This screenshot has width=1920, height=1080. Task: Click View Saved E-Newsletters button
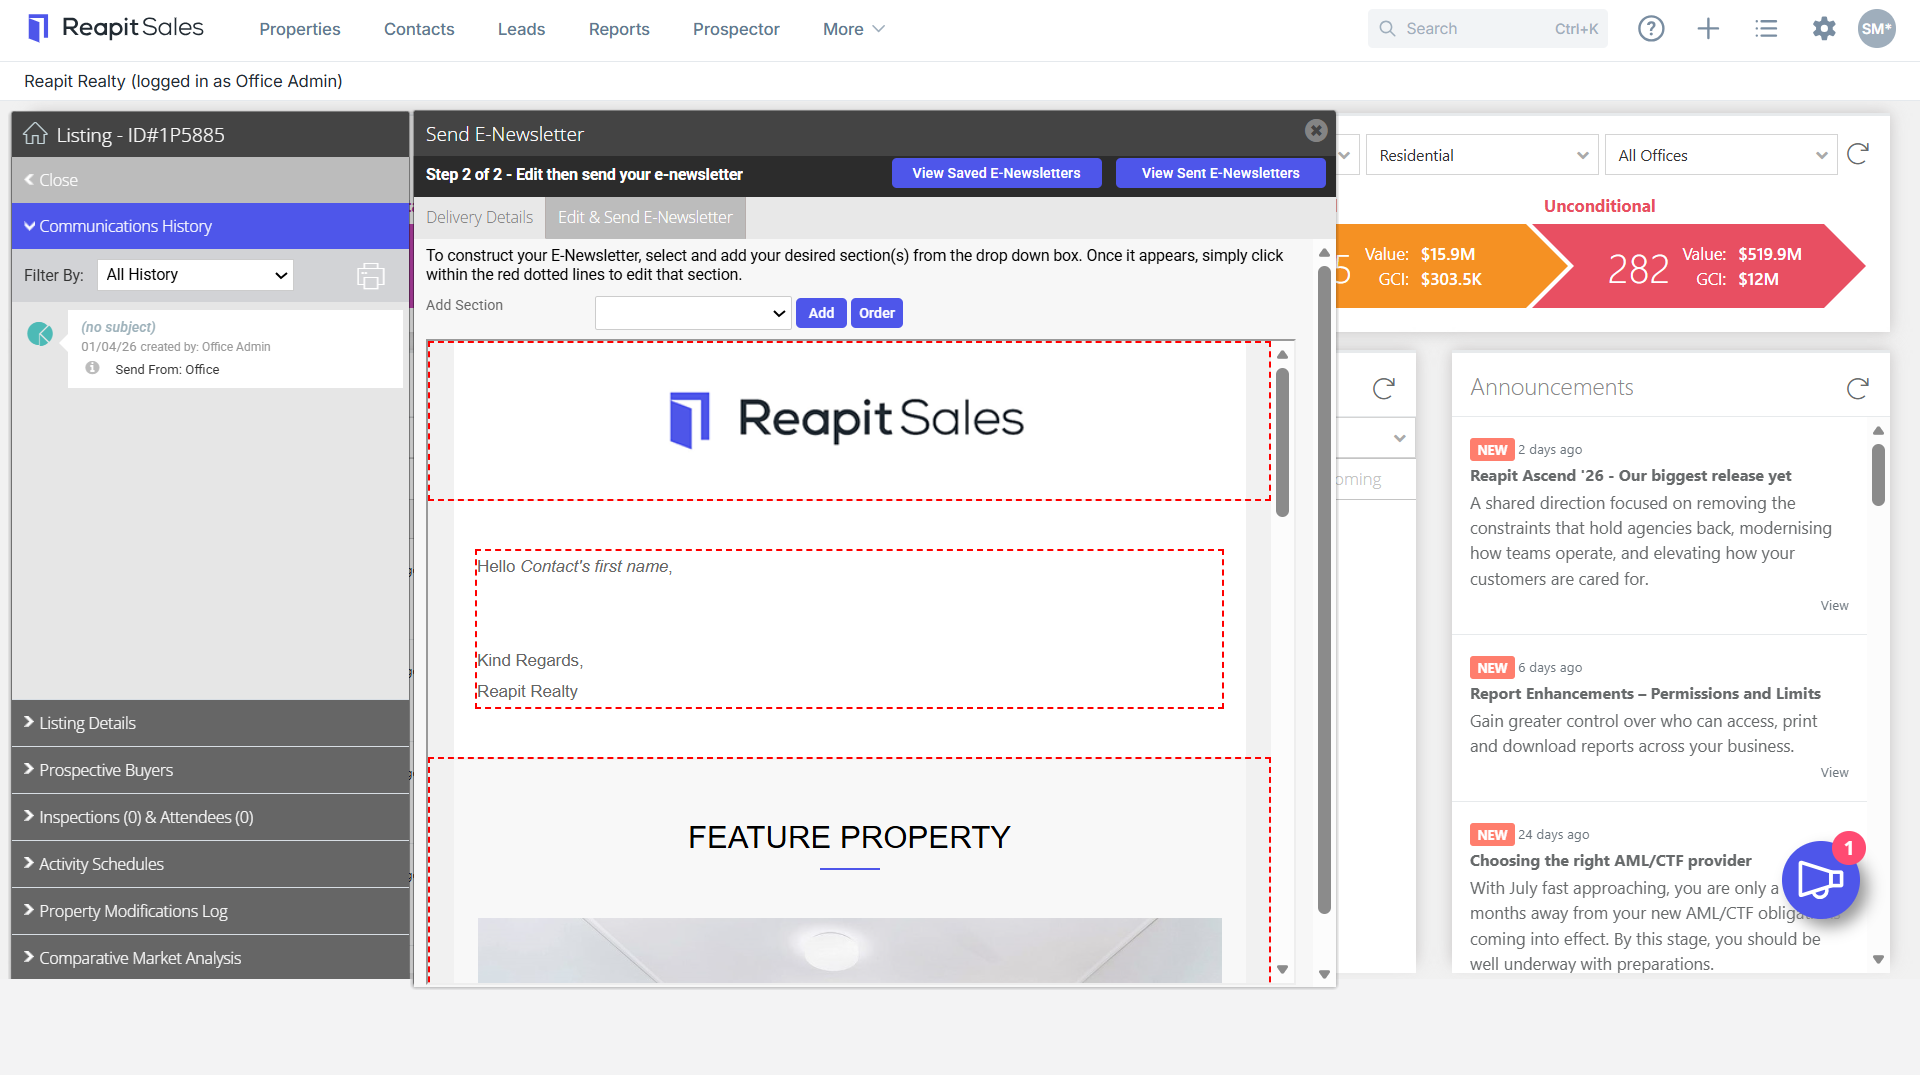click(x=996, y=173)
